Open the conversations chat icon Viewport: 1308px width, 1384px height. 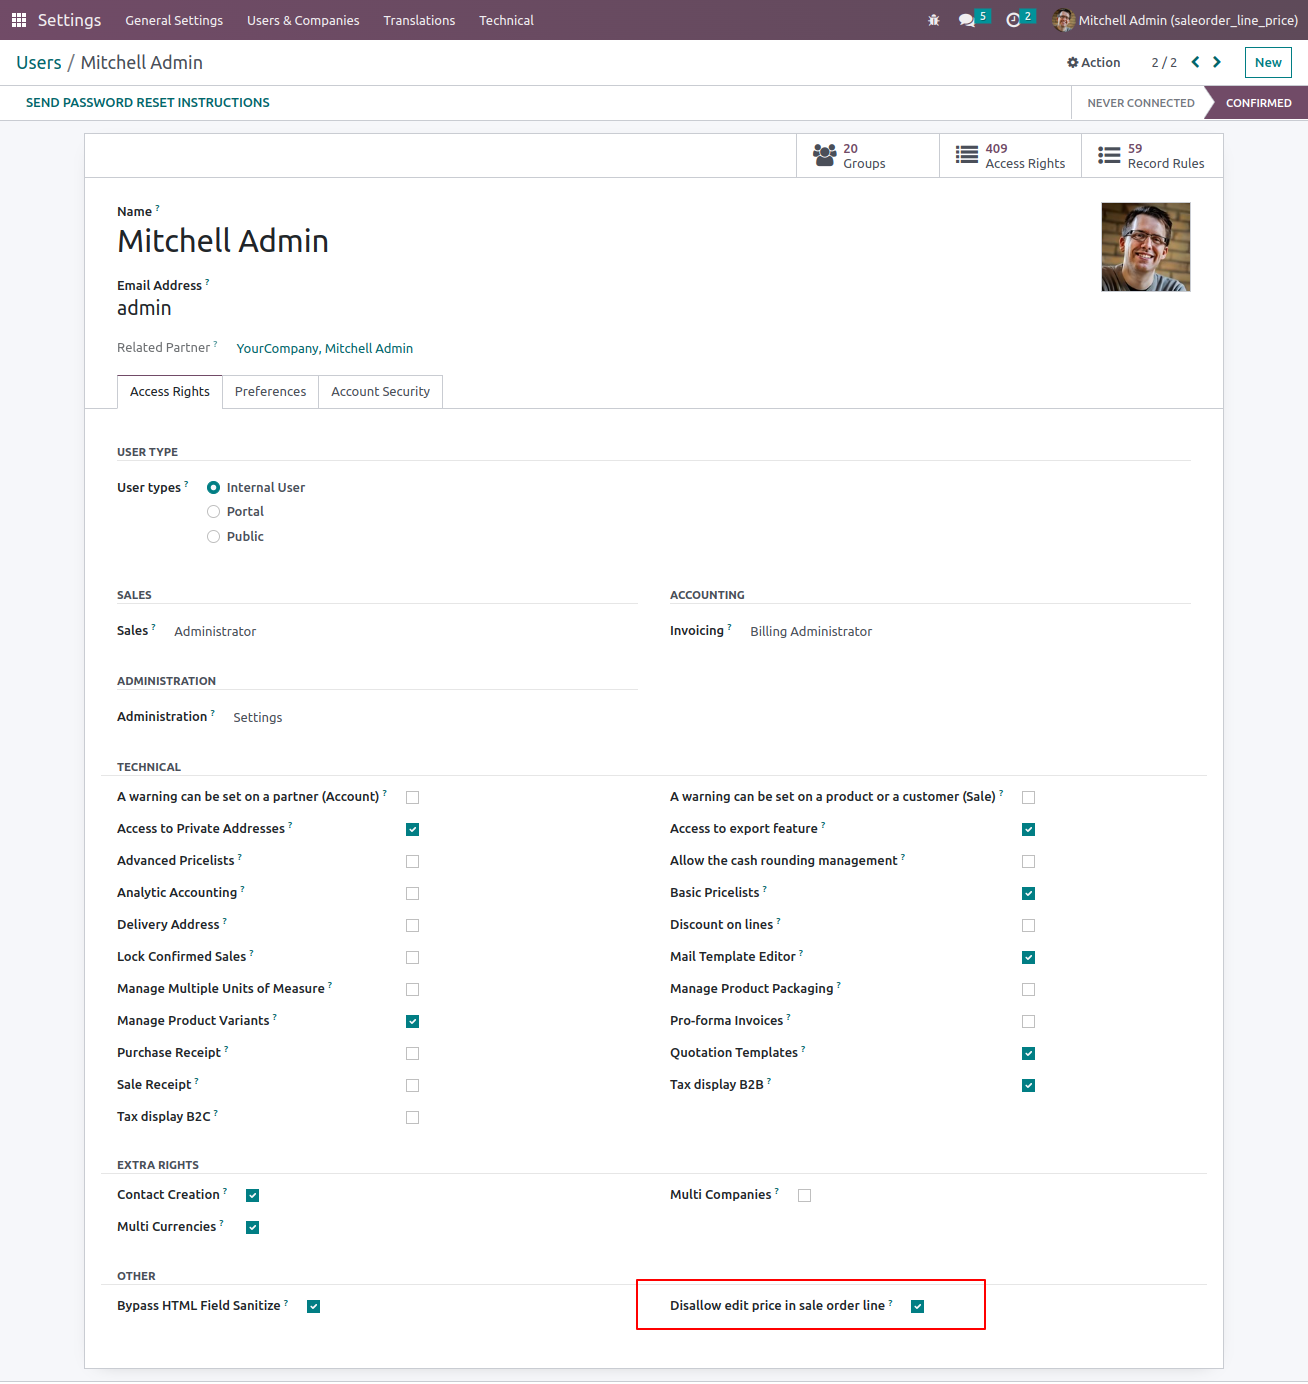tap(966, 20)
